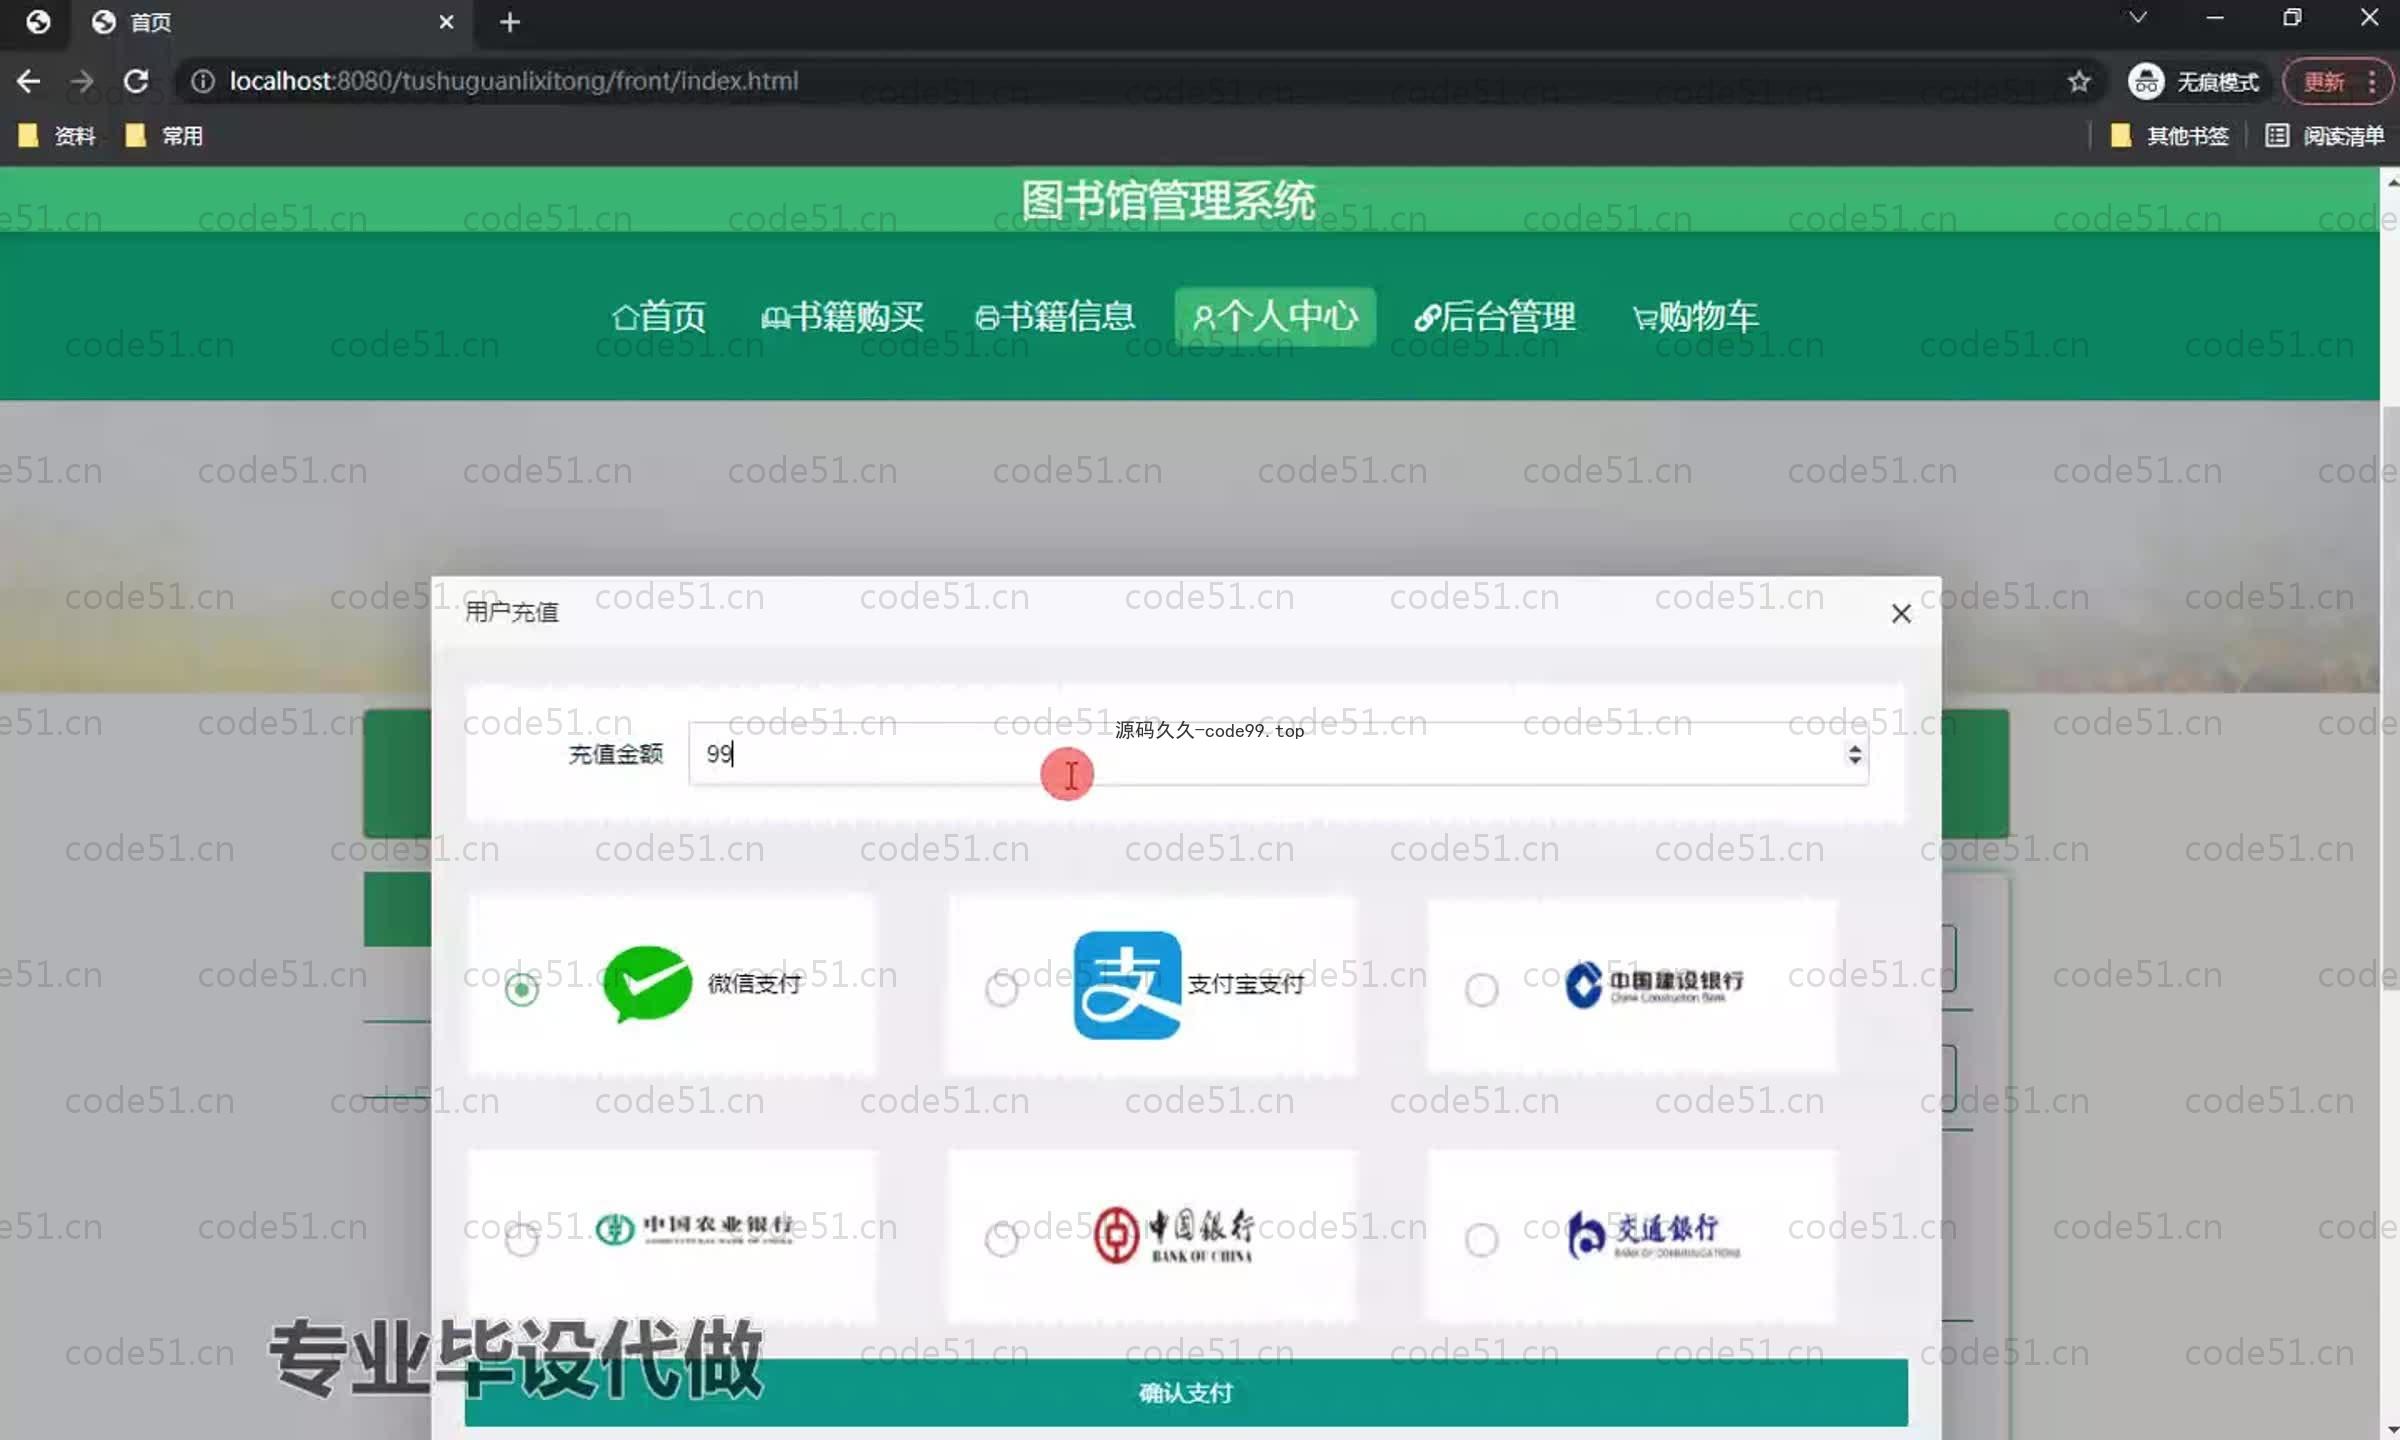The width and height of the screenshot is (2400, 1440).
Task: Click the page vertical scrollbar
Action: coord(2390,700)
